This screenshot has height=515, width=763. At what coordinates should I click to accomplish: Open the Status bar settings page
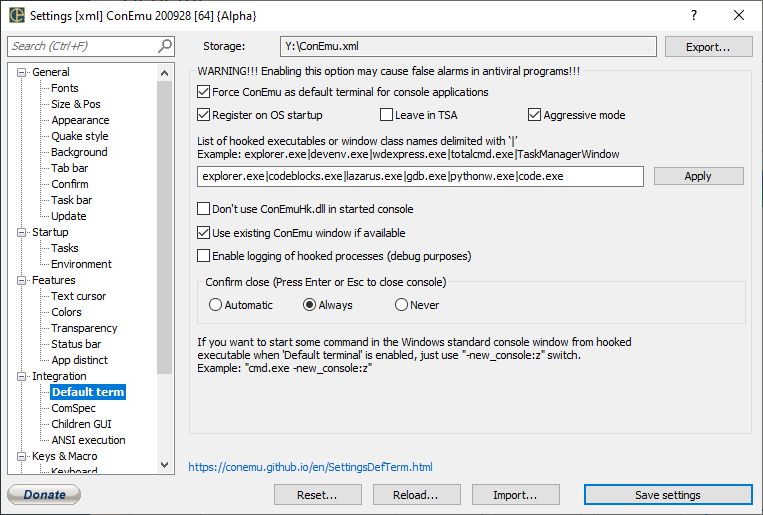coord(76,345)
